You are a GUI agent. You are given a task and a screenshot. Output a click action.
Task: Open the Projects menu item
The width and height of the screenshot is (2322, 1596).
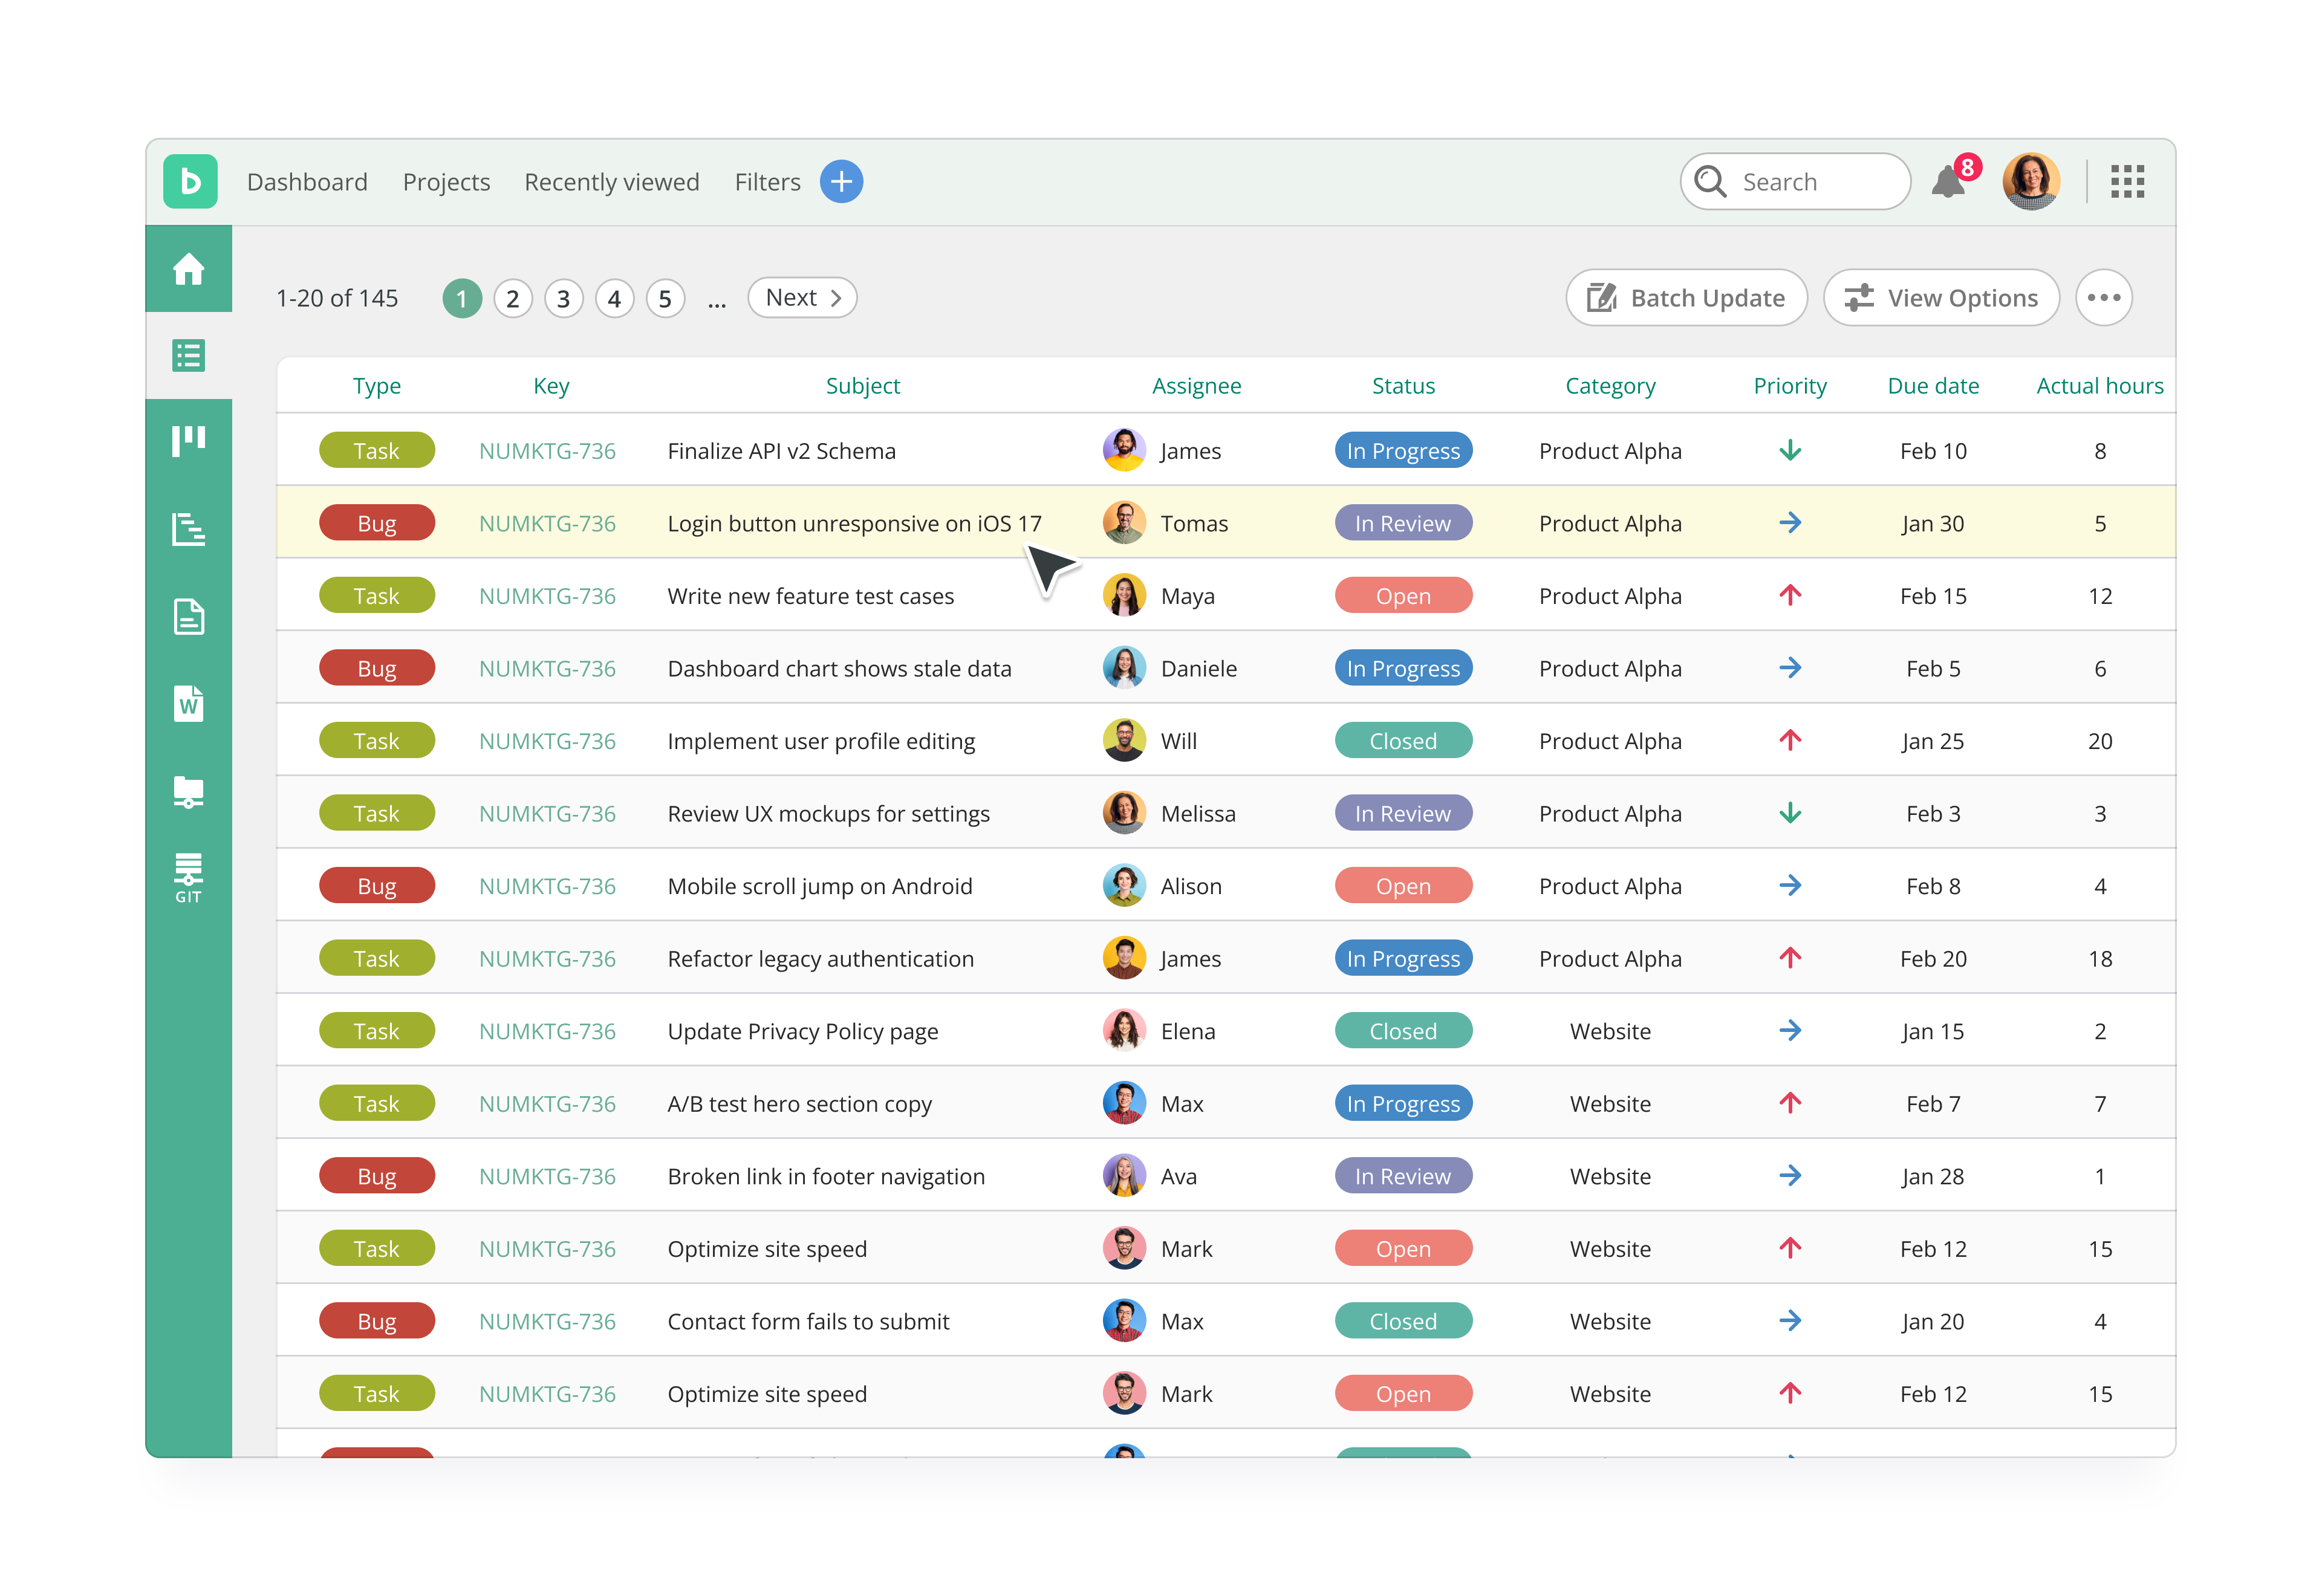(x=446, y=182)
